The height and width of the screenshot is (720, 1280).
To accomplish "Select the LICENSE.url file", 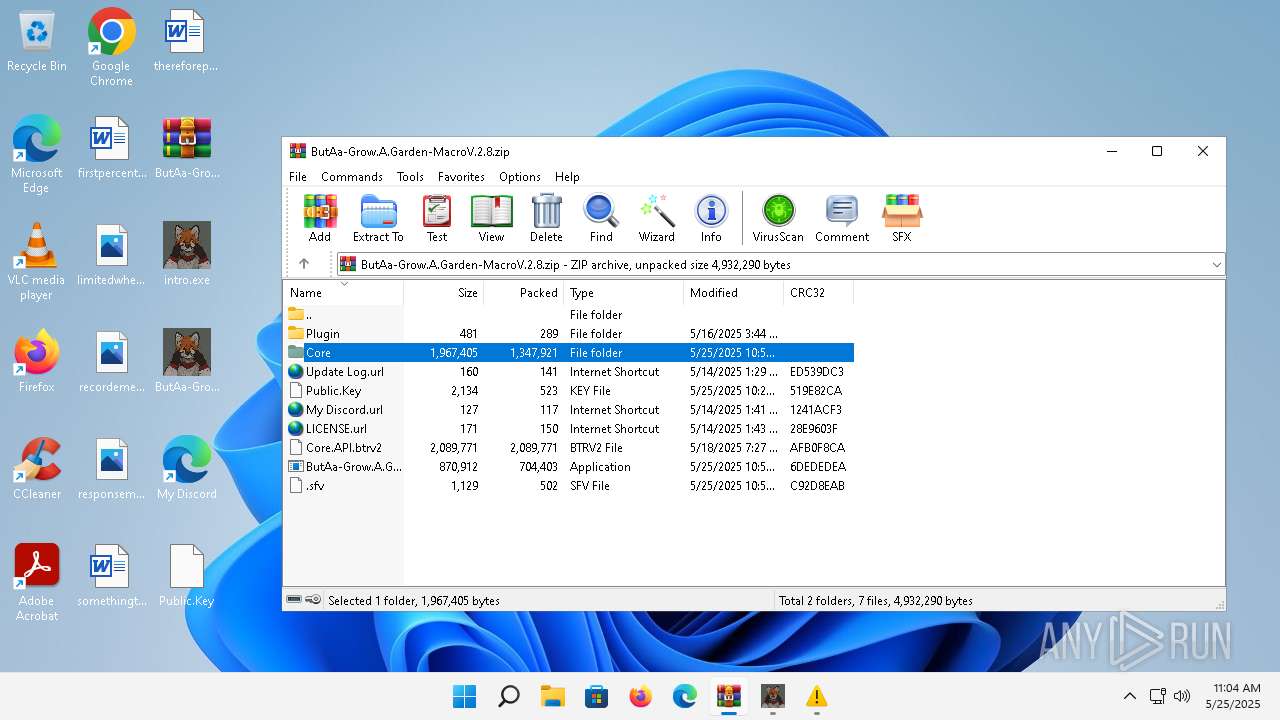I will (569, 429).
